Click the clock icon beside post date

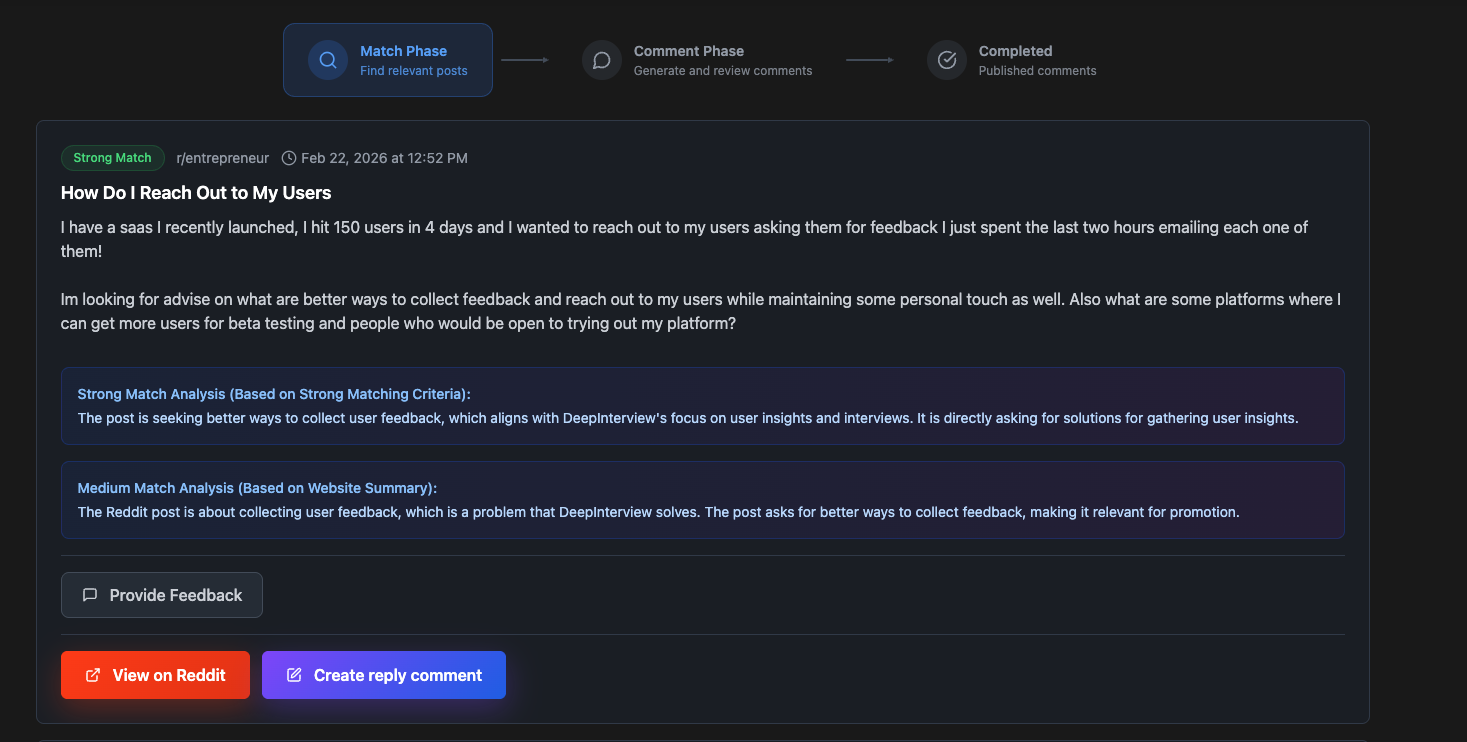click(x=289, y=158)
